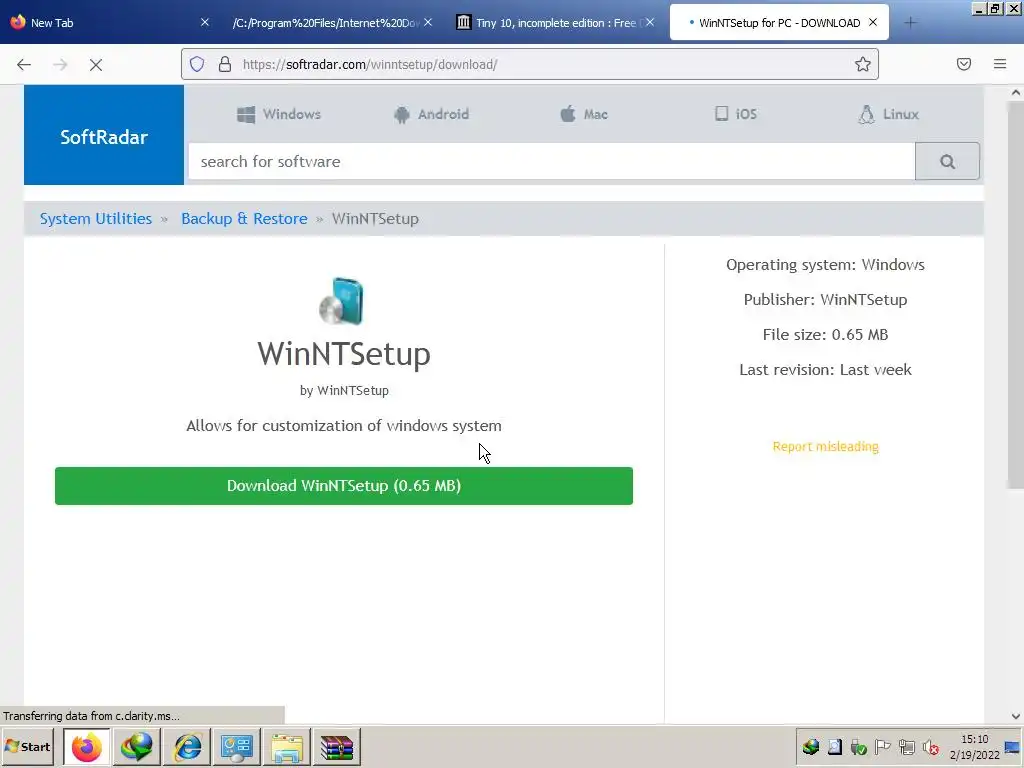Image resolution: width=1024 pixels, height=768 pixels.
Task: Click the scrollbar down arrow
Action: 1016,716
